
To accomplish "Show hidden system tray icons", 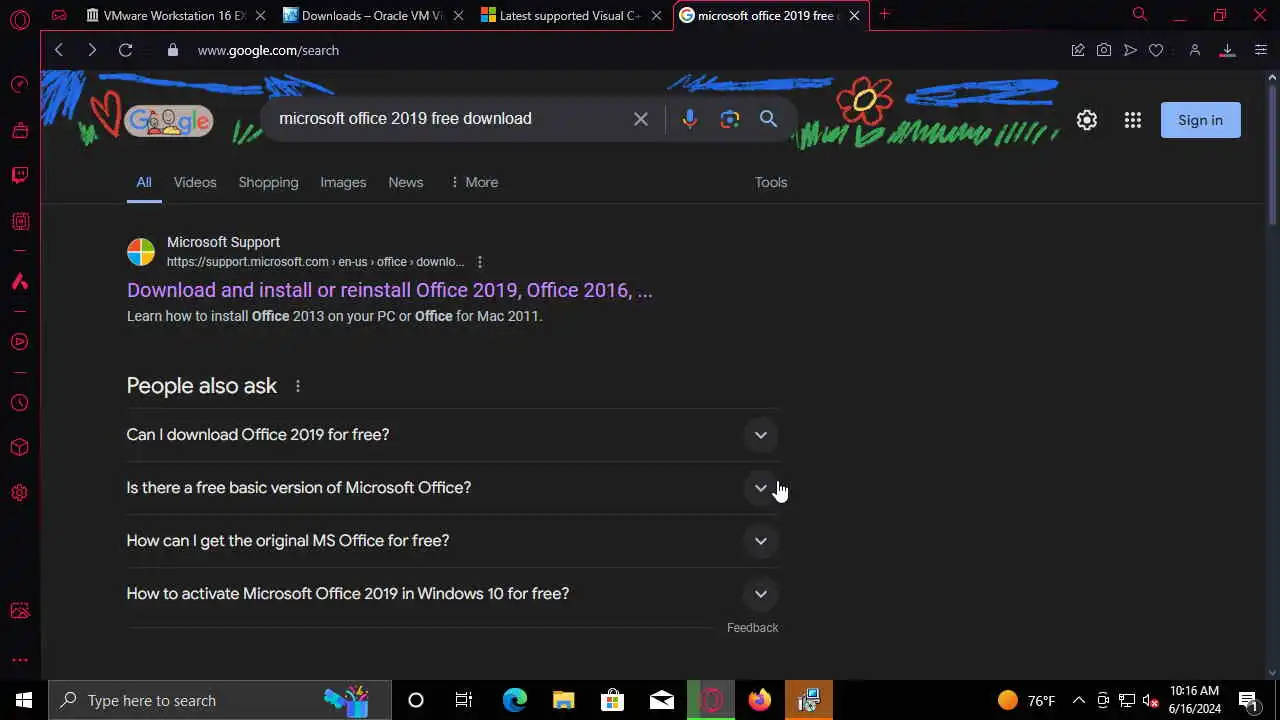I will (x=1079, y=700).
